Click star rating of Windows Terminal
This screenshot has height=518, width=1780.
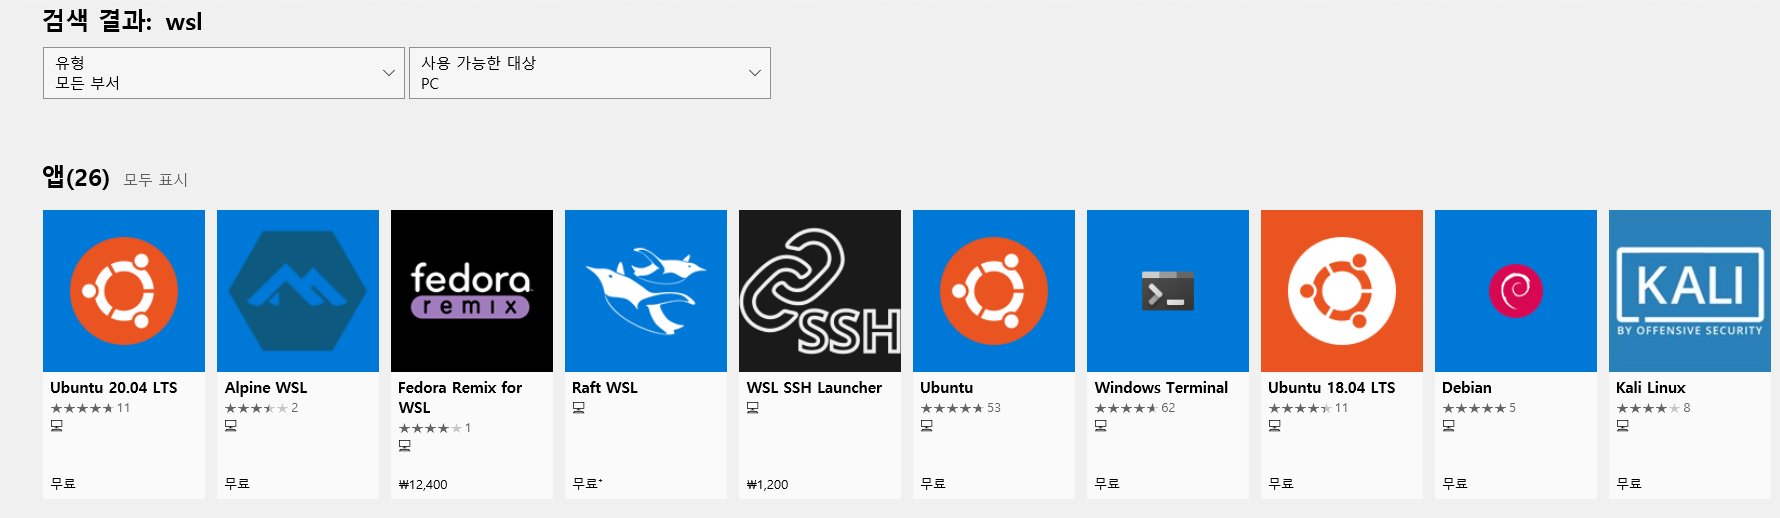(1126, 408)
